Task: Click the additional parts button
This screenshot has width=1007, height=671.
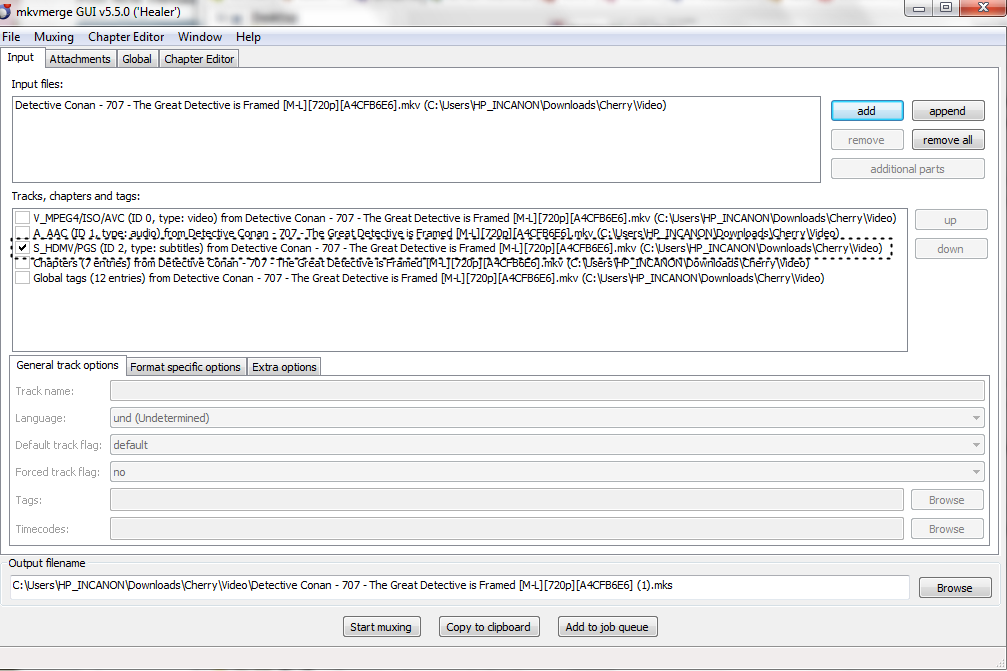Action: [907, 168]
